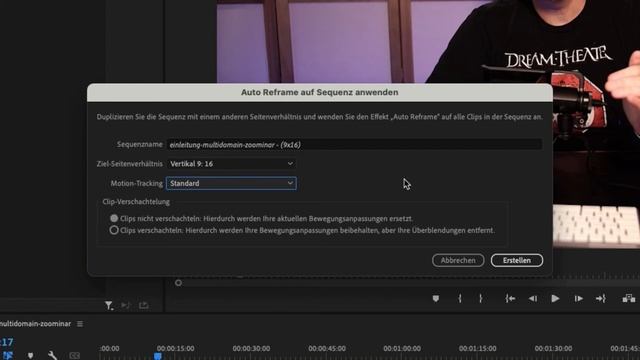The image size is (640, 360).
Task: Click the Go to Out point icon
Action: coord(600,299)
